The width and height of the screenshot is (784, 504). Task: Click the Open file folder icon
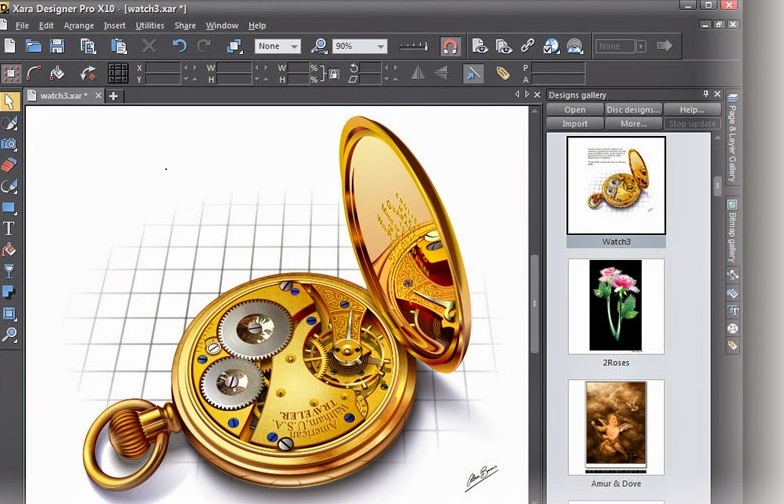point(34,46)
